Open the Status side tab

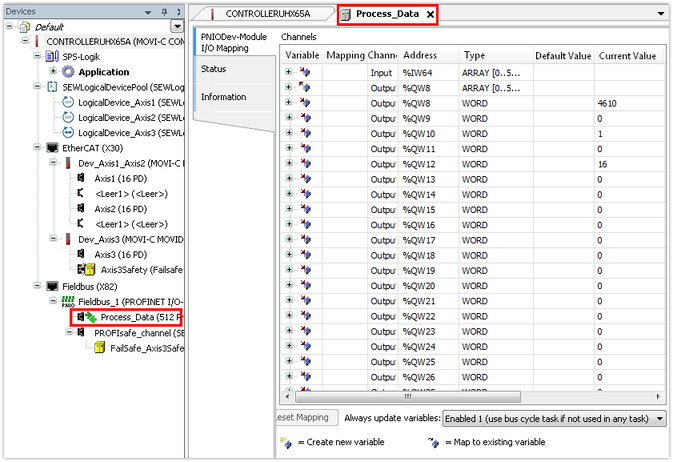234,69
